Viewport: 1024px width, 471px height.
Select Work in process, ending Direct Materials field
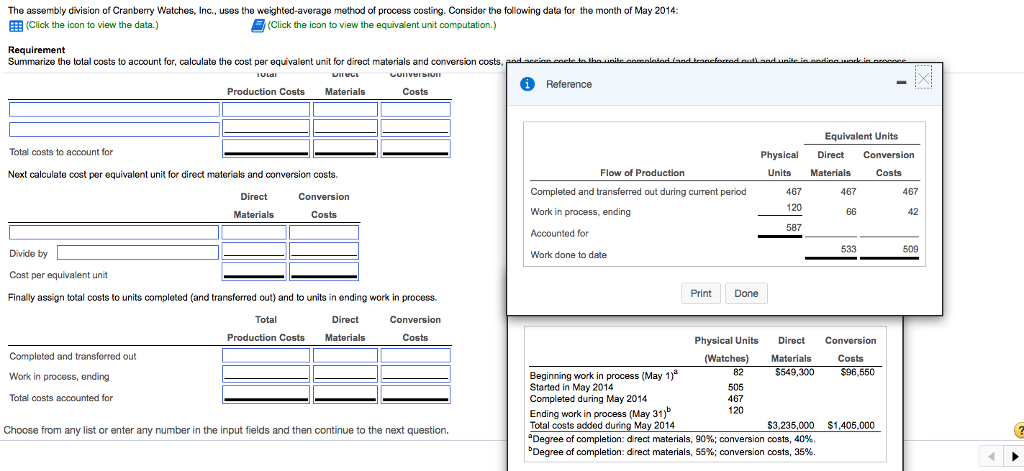tap(345, 374)
